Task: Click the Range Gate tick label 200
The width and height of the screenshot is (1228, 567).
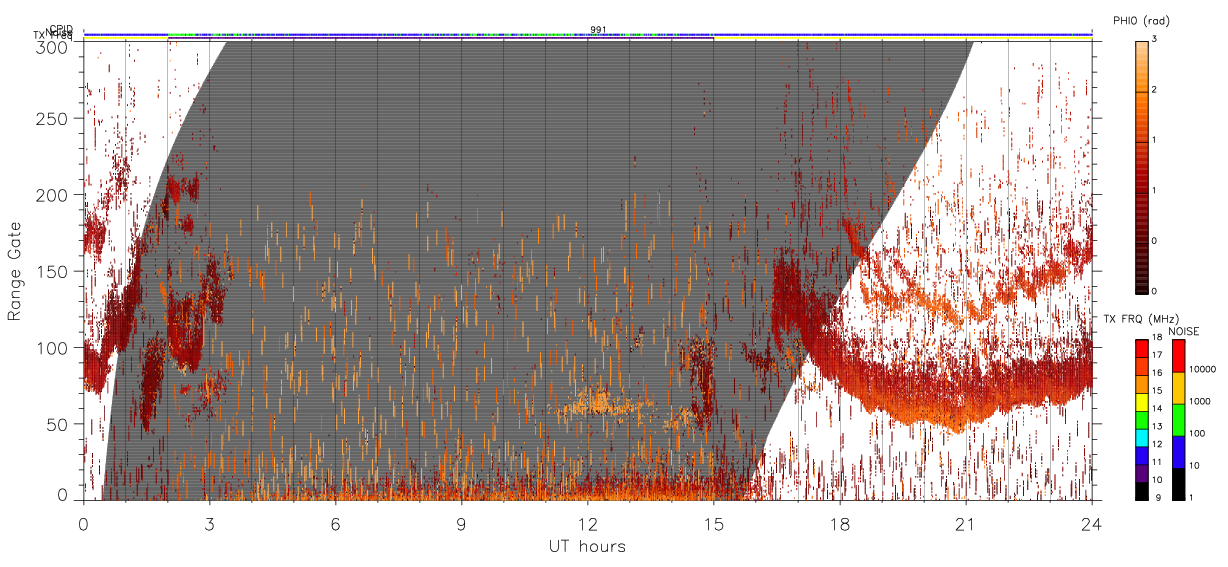Action: coord(51,195)
